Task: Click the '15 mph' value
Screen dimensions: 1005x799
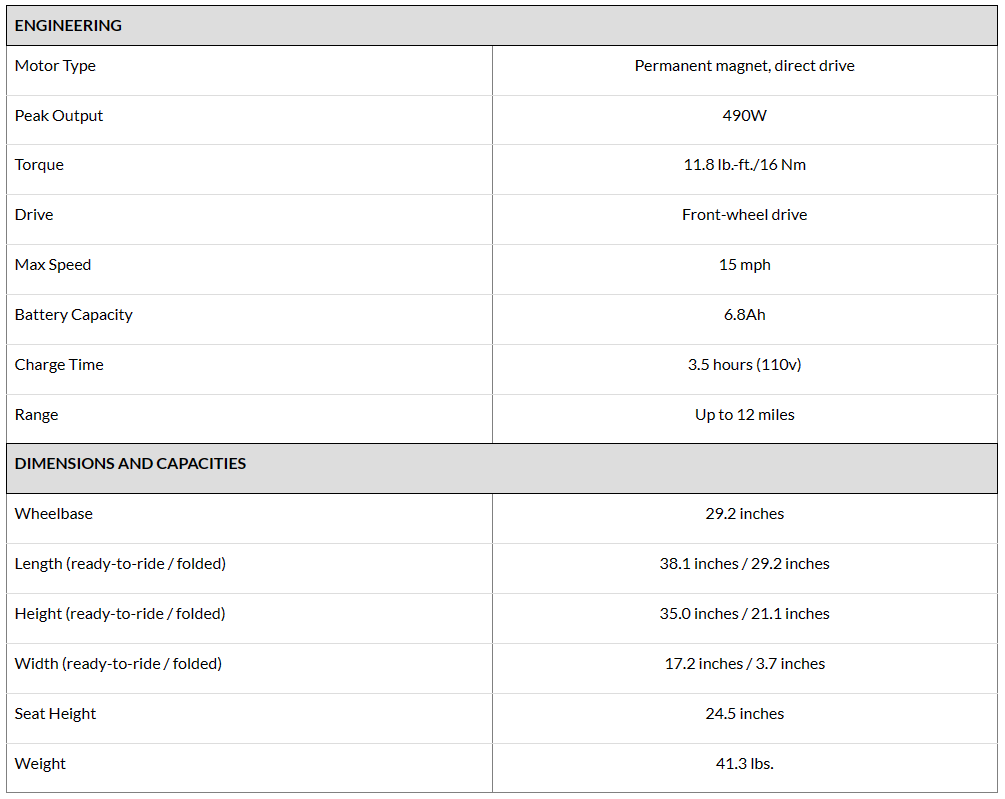Action: [744, 265]
